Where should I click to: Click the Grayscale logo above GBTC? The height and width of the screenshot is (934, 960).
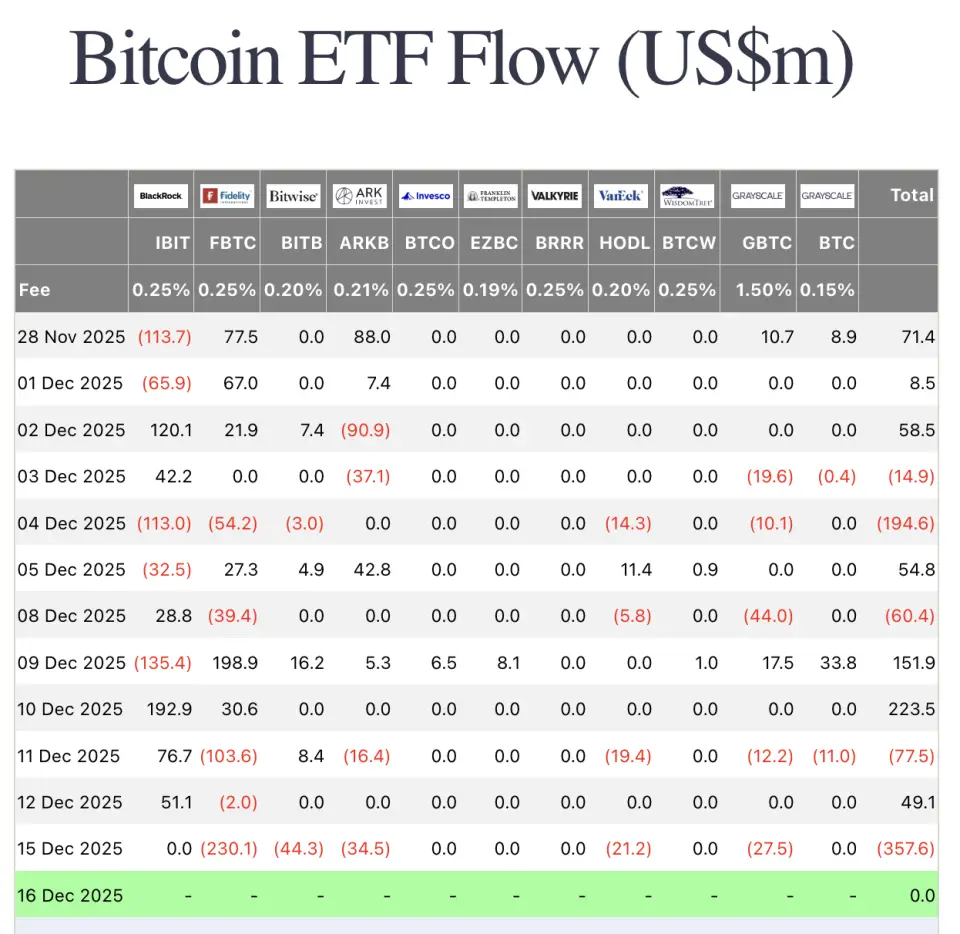click(758, 196)
